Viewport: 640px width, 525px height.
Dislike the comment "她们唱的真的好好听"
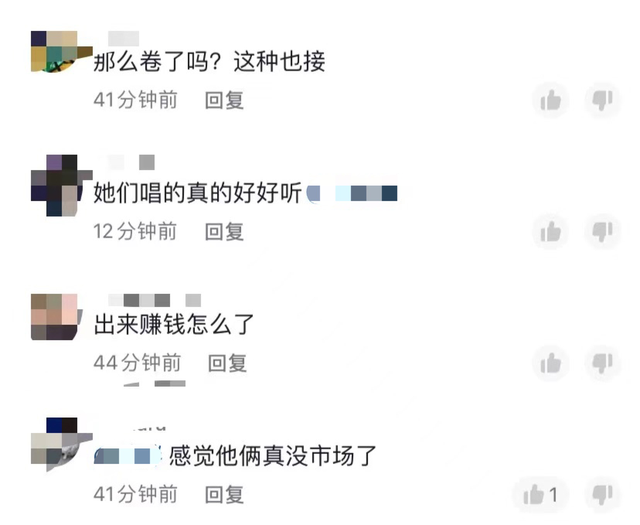(602, 232)
